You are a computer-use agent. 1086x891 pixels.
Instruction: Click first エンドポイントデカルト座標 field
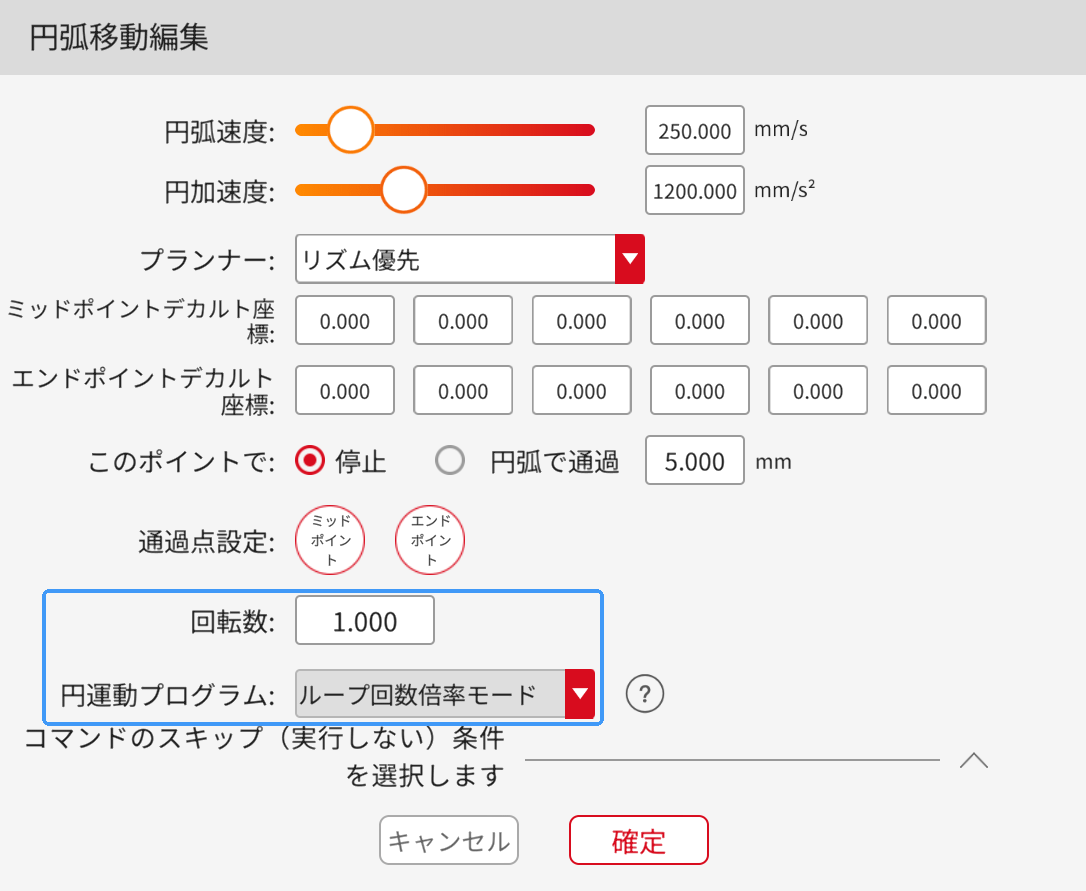point(345,391)
